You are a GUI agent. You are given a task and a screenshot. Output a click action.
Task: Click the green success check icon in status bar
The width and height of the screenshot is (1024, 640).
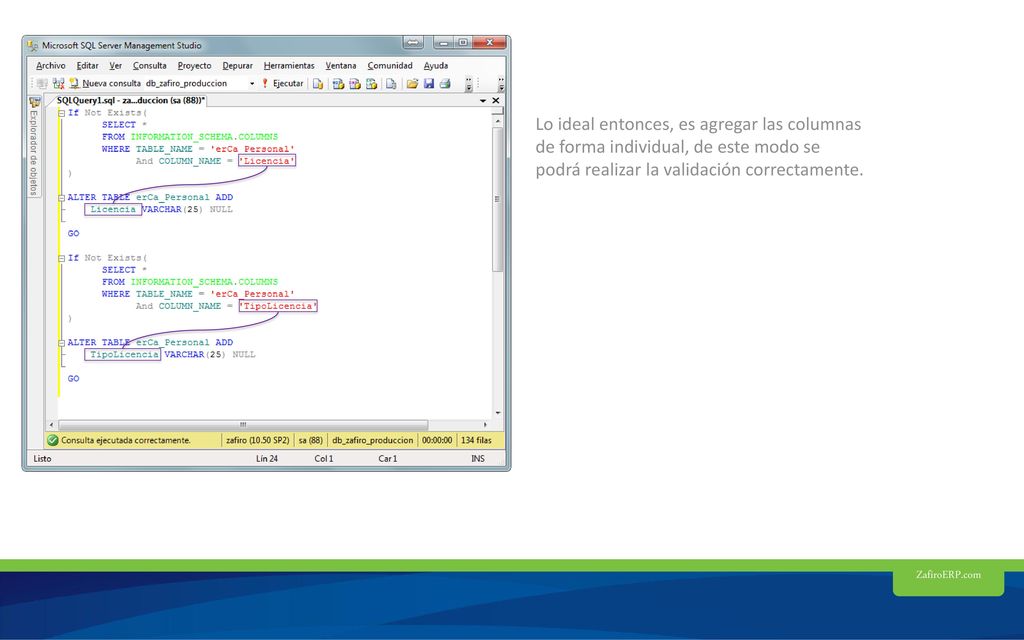pos(53,440)
